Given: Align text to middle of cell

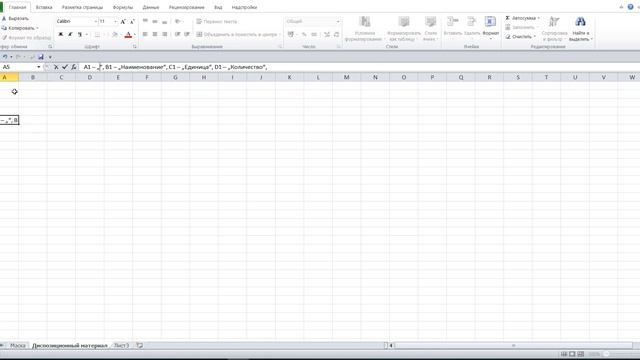Looking at the screenshot, I should 155,21.
